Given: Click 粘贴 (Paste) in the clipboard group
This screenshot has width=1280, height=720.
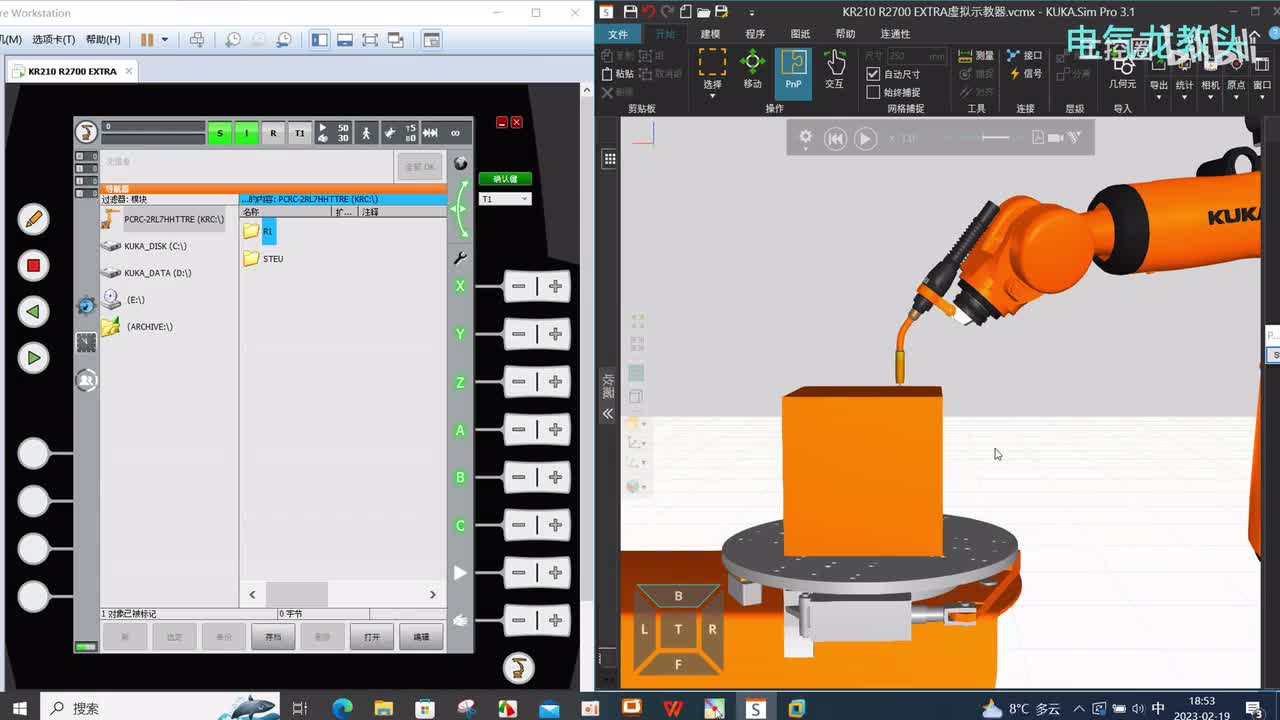Looking at the screenshot, I should 617,74.
